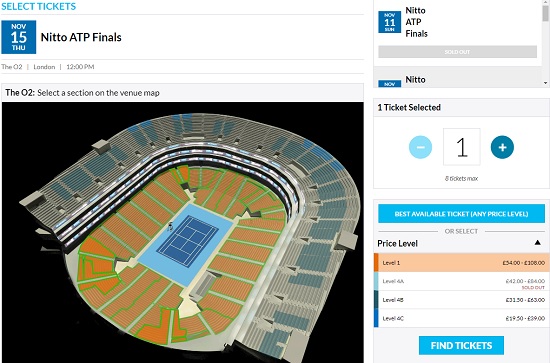Select the blue tennis court on map

(x=187, y=241)
